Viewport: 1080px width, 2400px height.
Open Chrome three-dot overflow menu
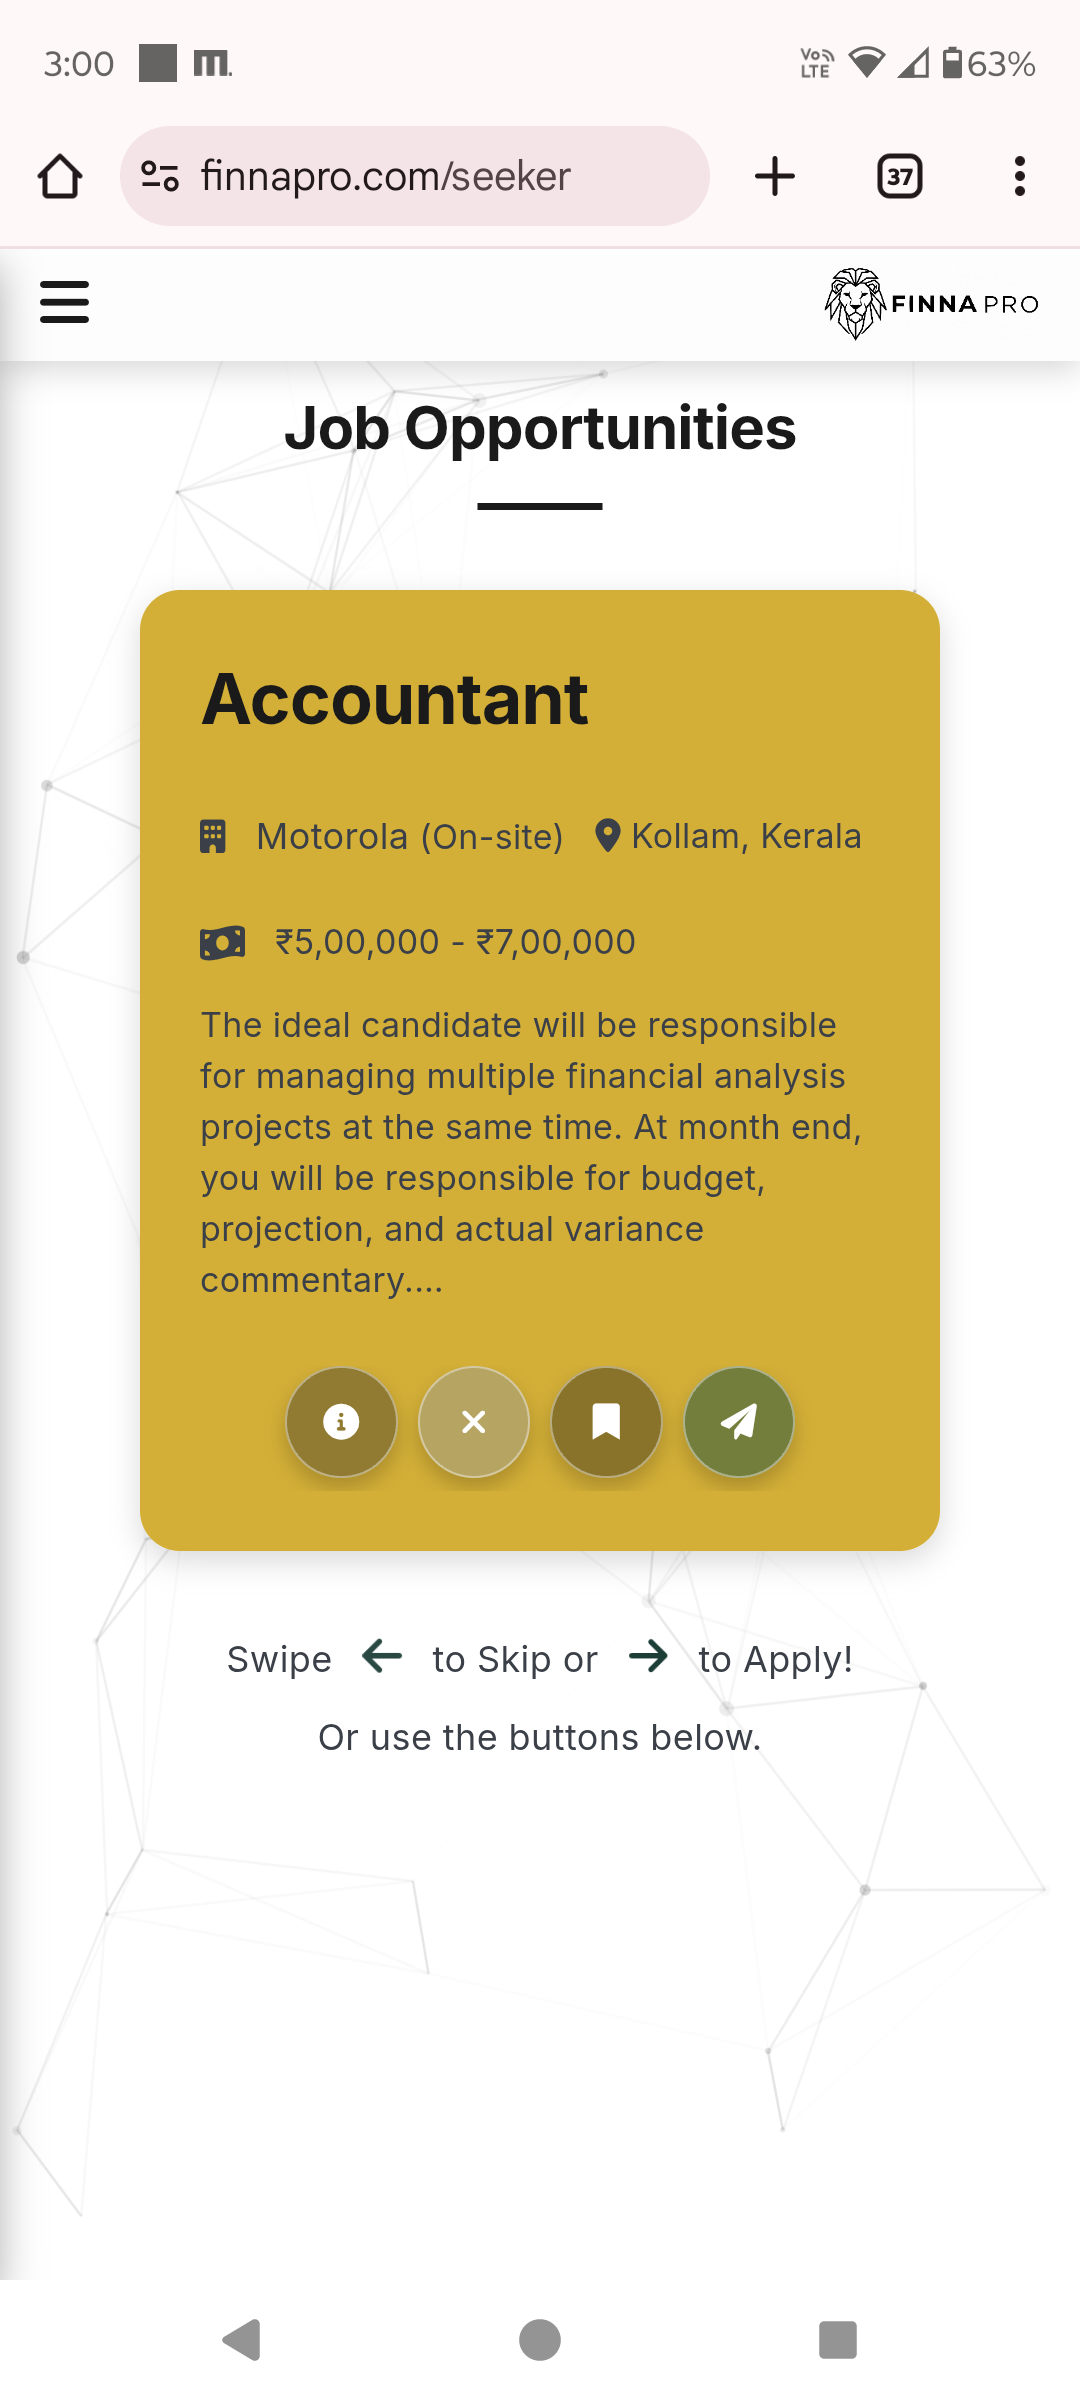(1020, 177)
